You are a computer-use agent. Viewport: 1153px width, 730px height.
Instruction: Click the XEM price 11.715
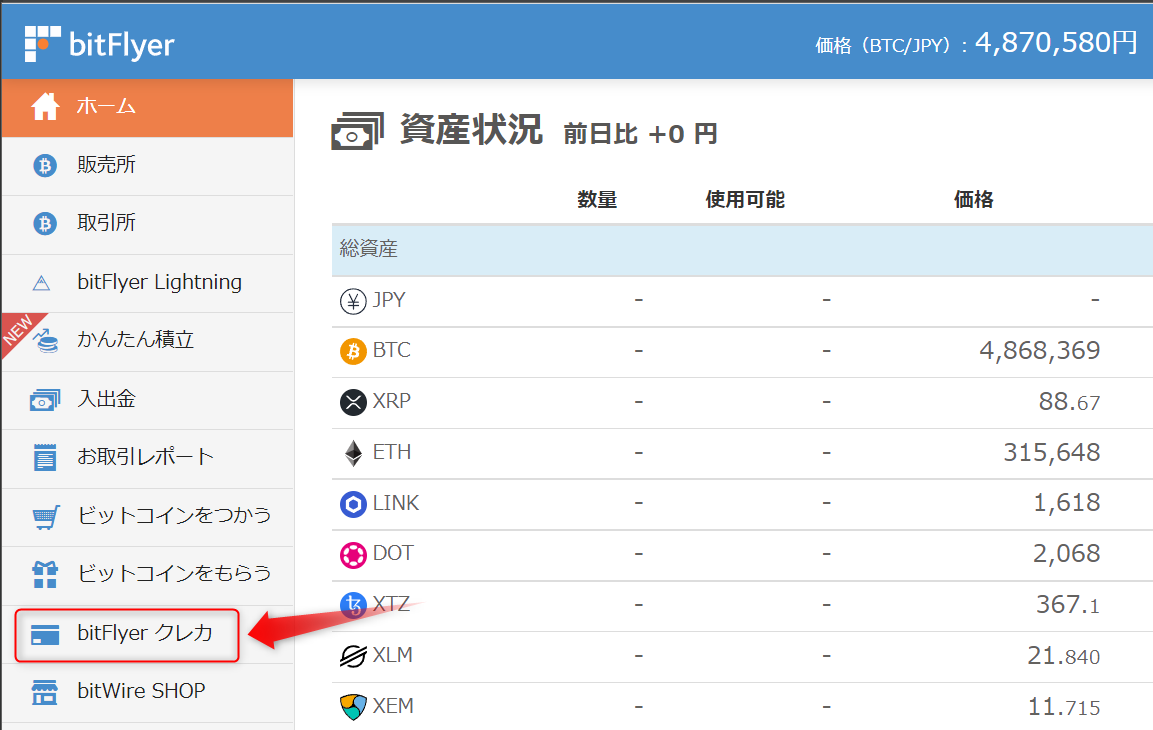coord(1063,706)
